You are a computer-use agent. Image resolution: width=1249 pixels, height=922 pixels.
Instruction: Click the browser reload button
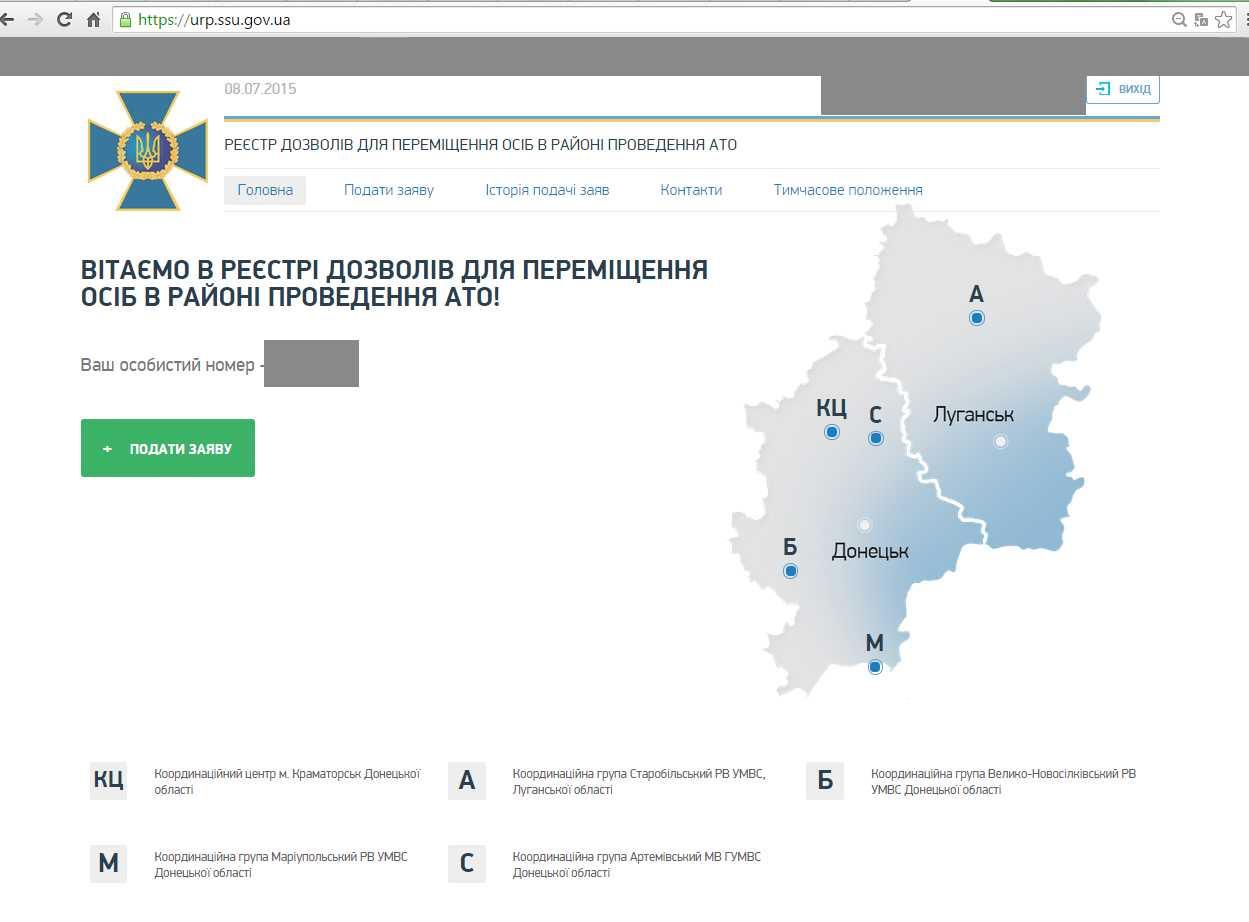coord(64,19)
